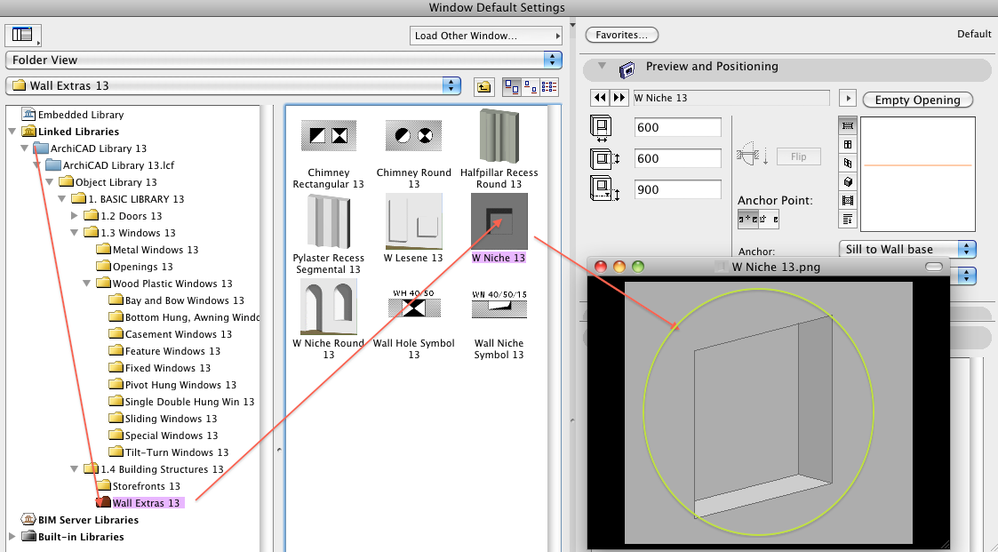Open the panel layout options button

click(23, 35)
